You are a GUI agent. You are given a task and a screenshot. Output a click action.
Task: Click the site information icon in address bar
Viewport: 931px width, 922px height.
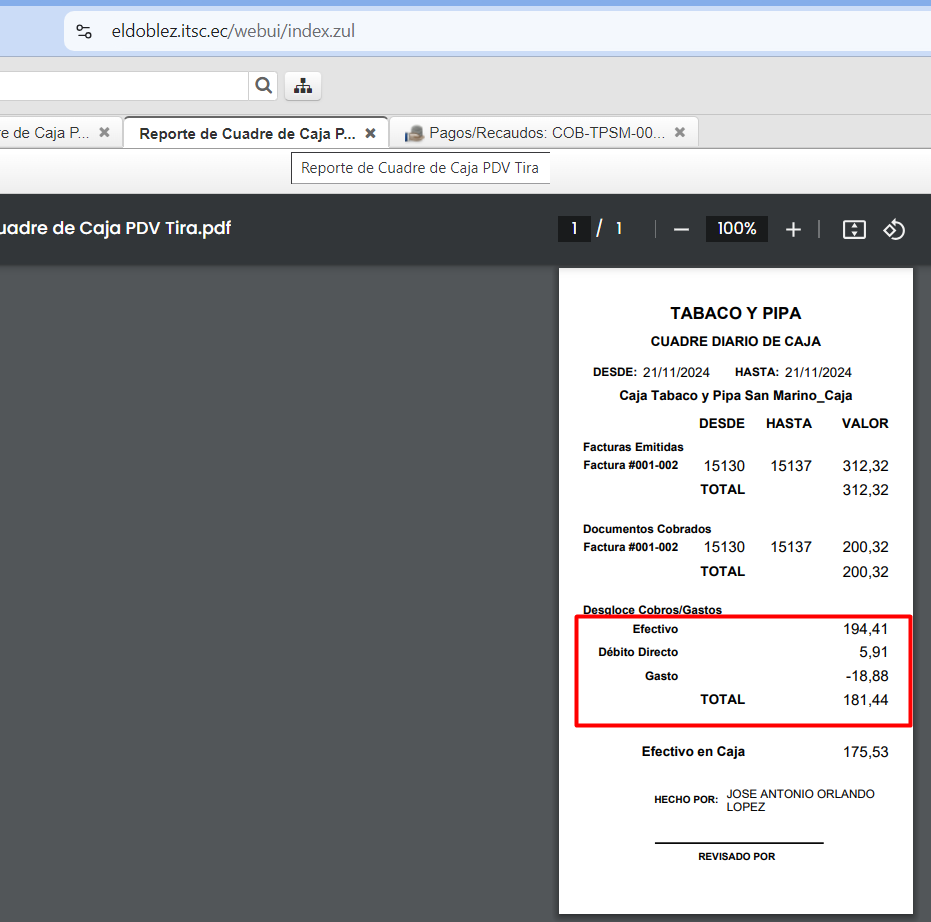[84, 31]
